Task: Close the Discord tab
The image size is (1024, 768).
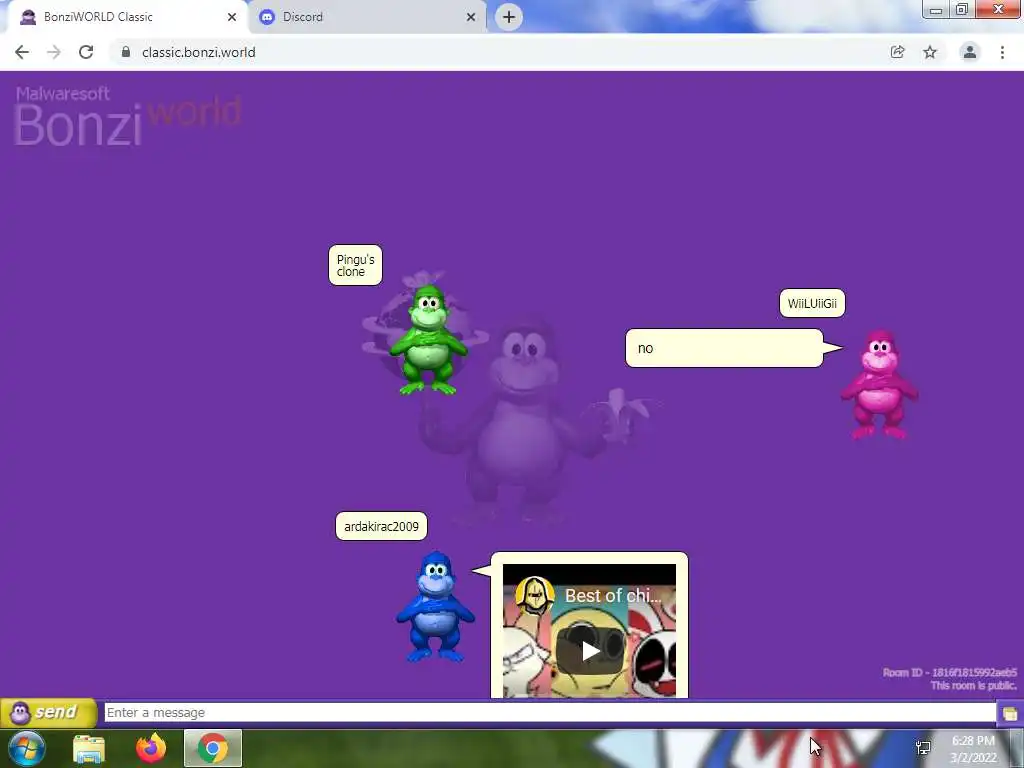Action: (471, 17)
